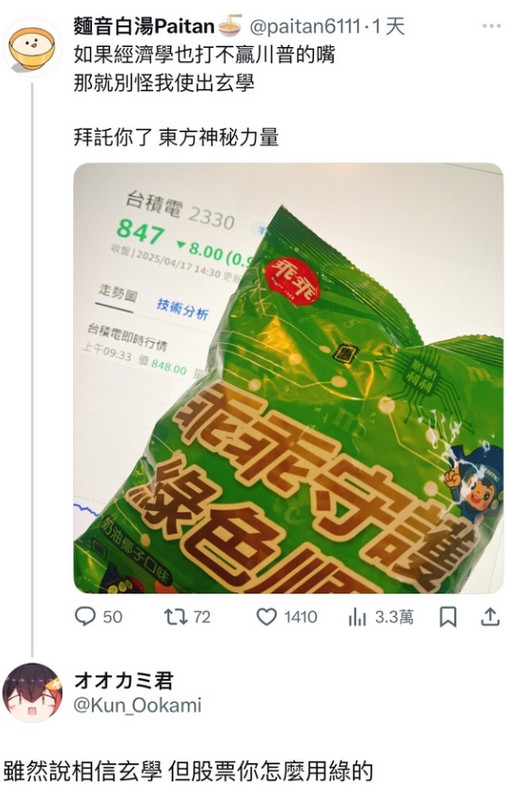This screenshot has width=514, height=800.
Task: Open オオカミ君's anime profile avatar
Action: [x=32, y=692]
